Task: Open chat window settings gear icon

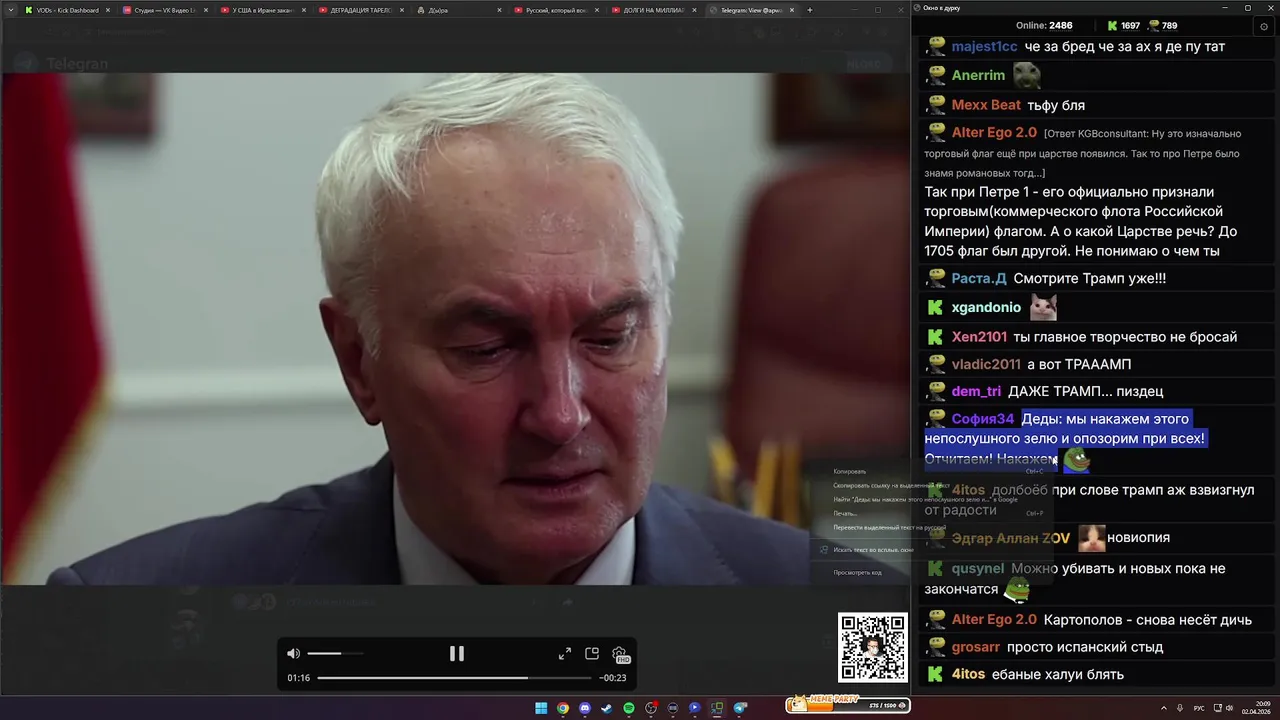Action: [x=1264, y=26]
